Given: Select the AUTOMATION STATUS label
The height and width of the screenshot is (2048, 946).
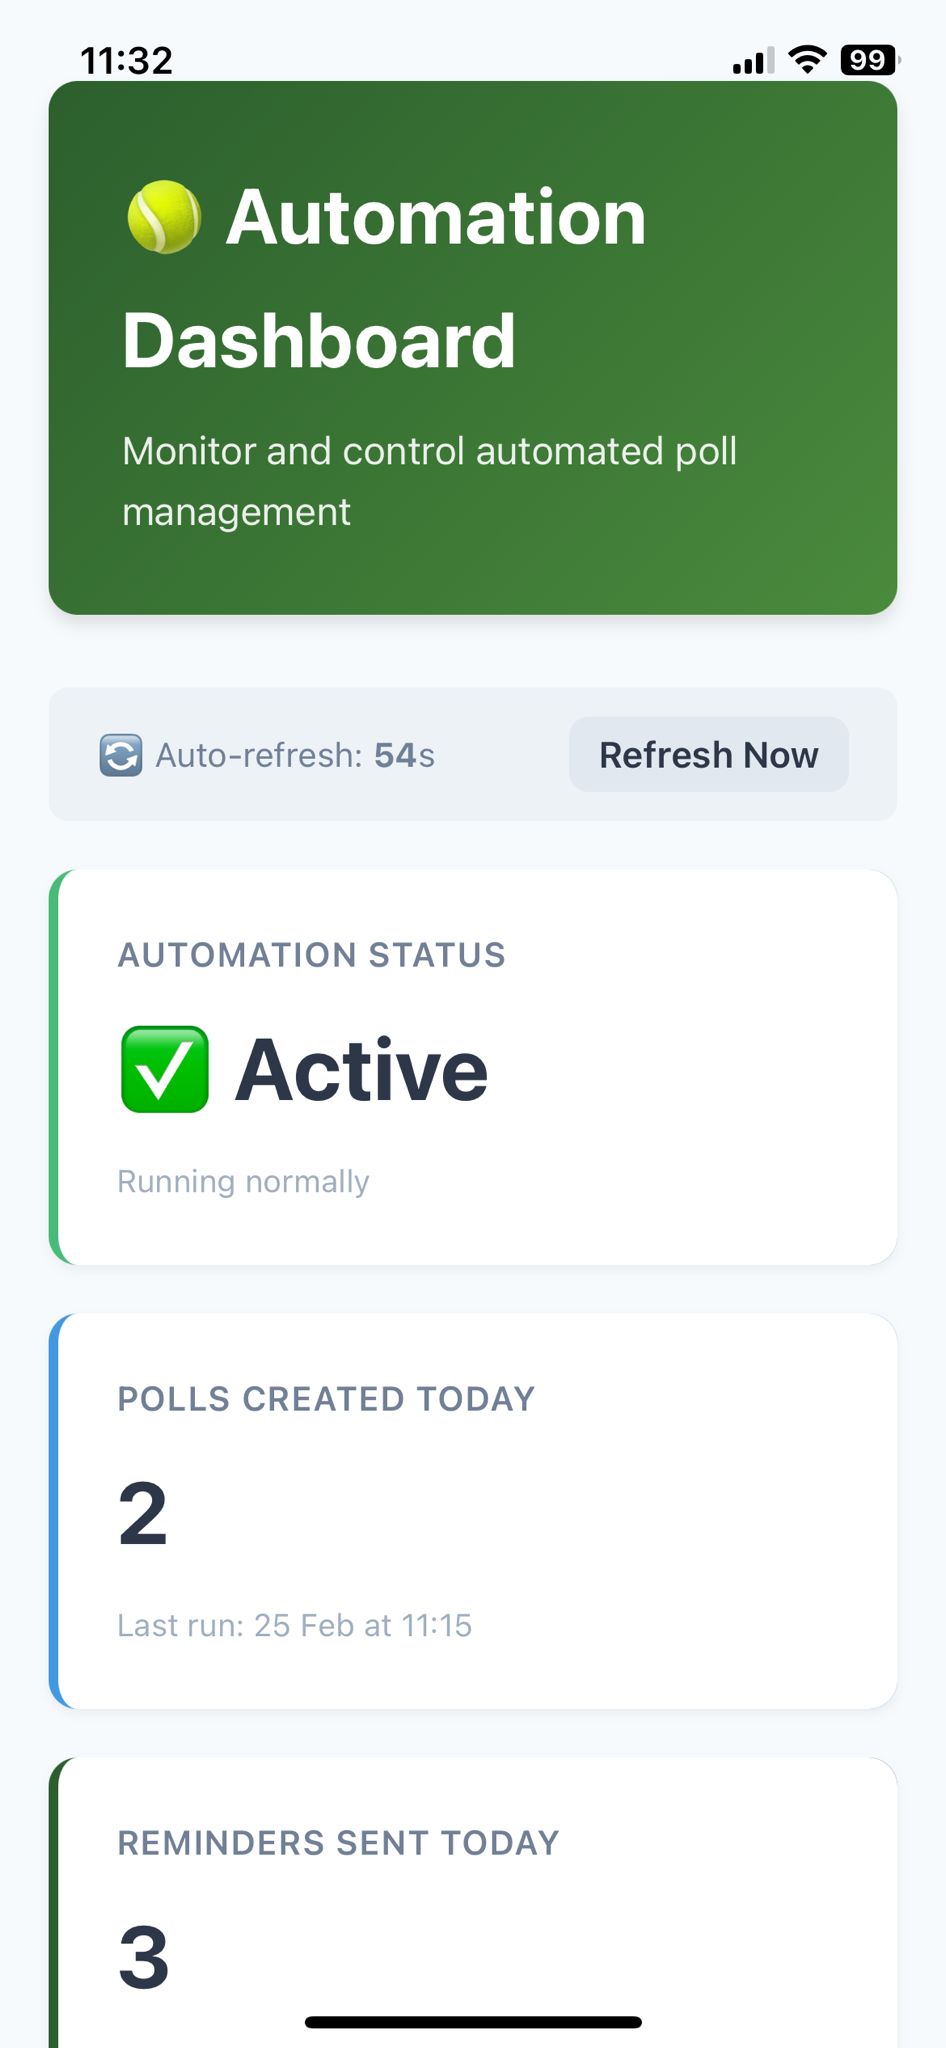Looking at the screenshot, I should coord(312,955).
